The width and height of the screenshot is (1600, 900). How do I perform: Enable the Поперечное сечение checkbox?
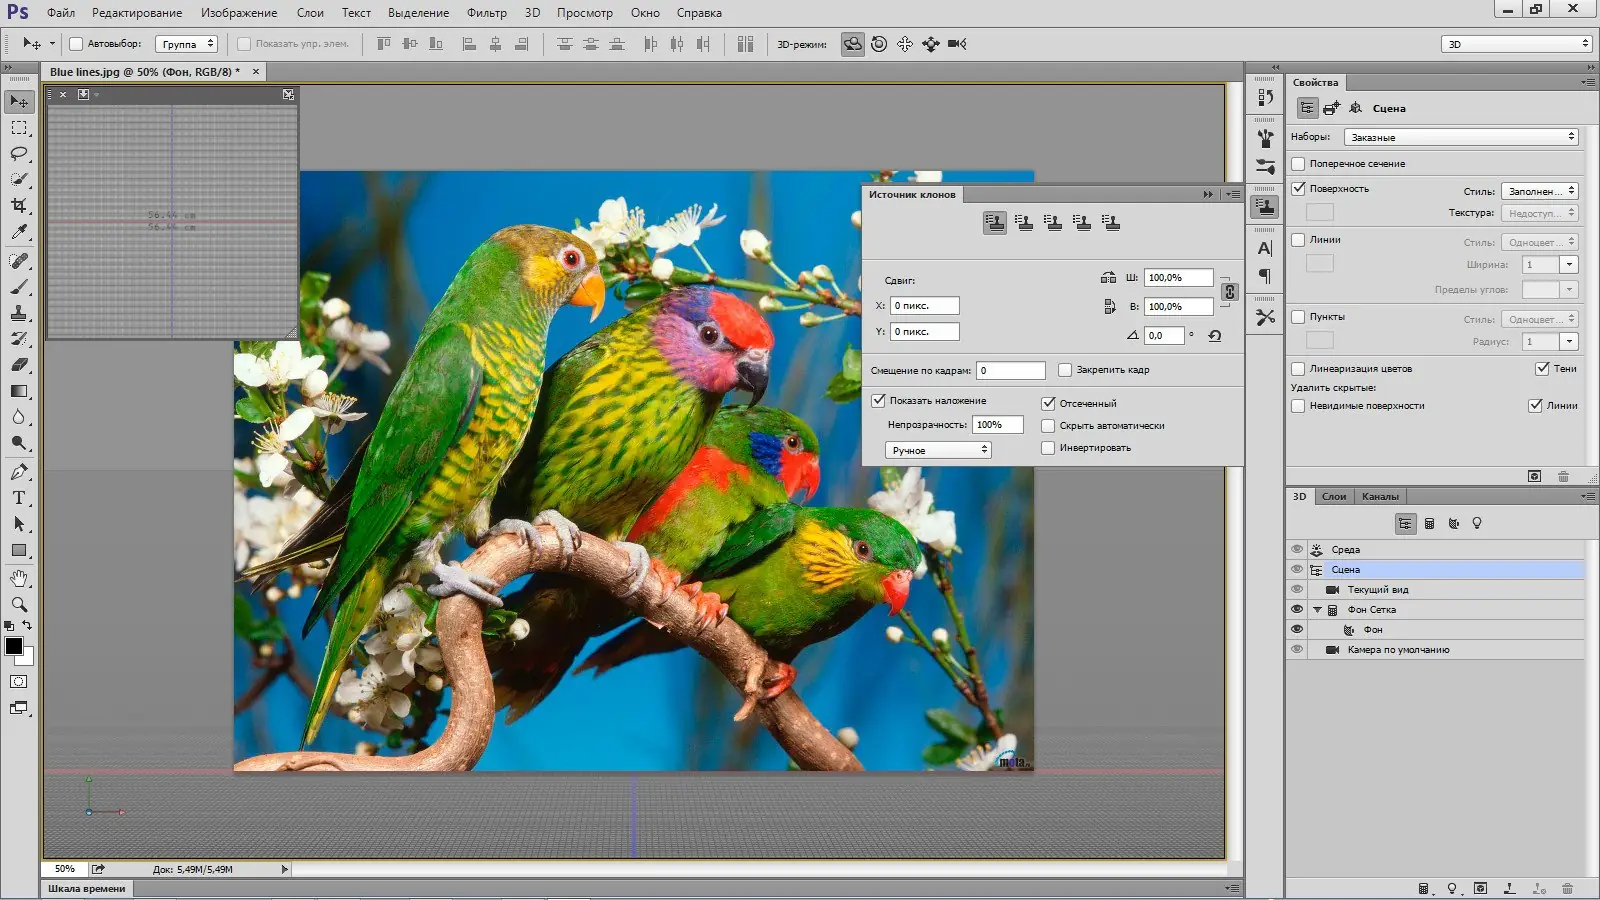point(1298,164)
